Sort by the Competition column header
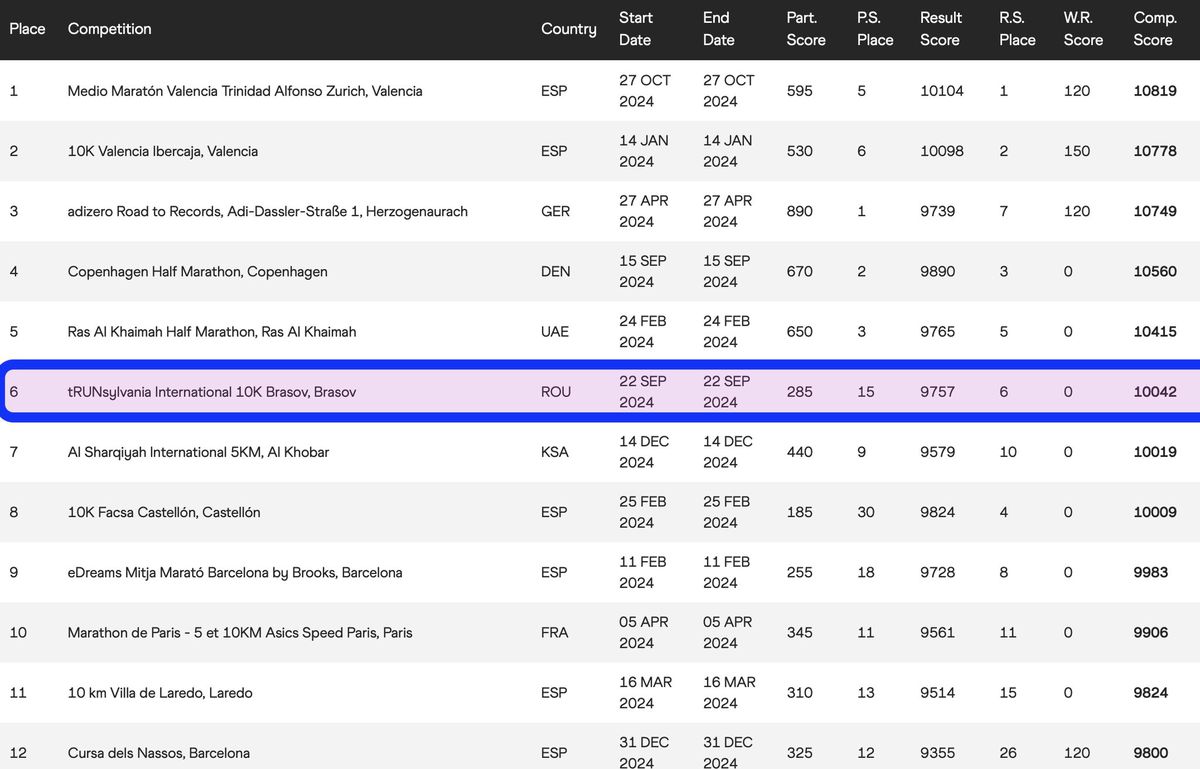 pos(109,29)
